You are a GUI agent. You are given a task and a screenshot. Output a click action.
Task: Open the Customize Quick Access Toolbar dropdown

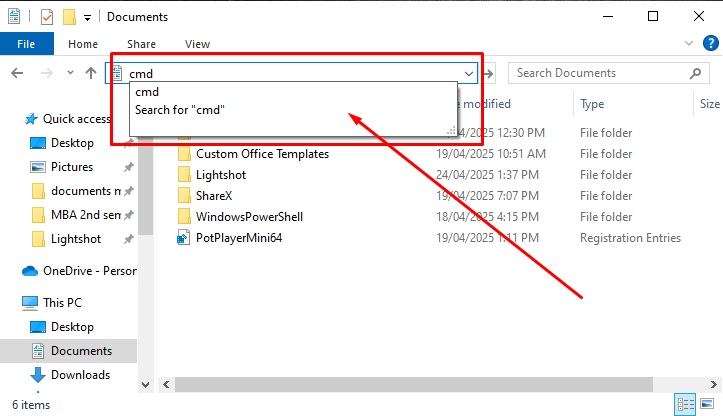[88, 17]
